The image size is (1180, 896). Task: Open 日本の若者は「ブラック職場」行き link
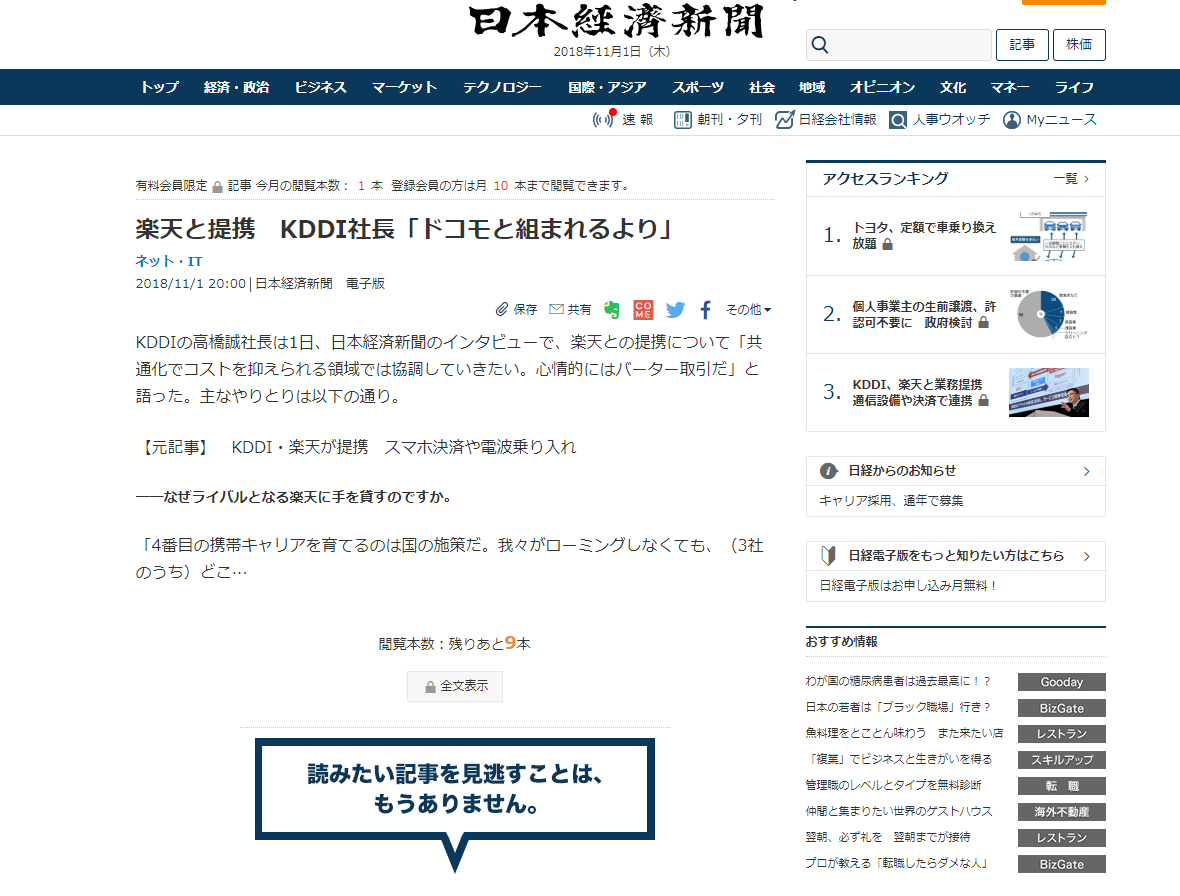[898, 707]
